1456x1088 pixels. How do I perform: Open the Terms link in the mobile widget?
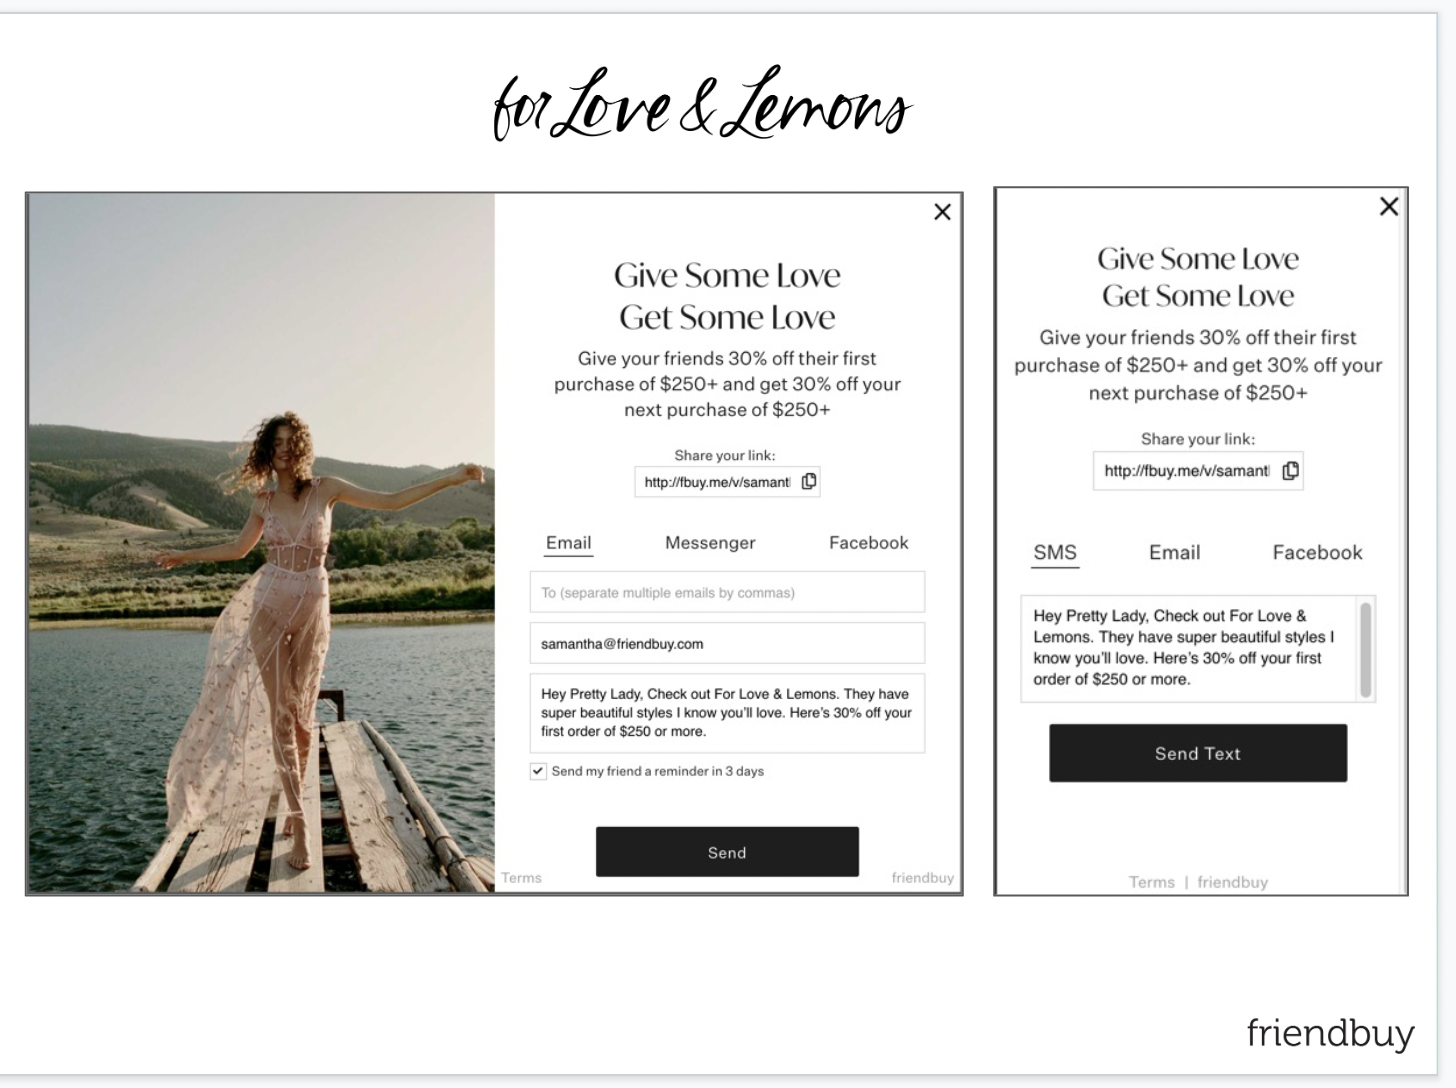point(1152,882)
